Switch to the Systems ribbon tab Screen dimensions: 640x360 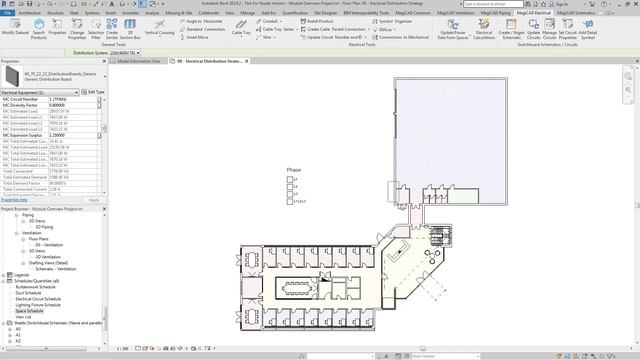(92, 13)
